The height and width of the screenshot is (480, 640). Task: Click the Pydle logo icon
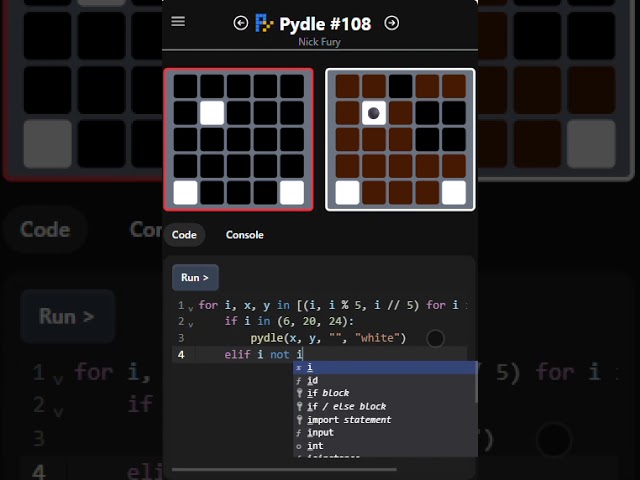pos(264,23)
